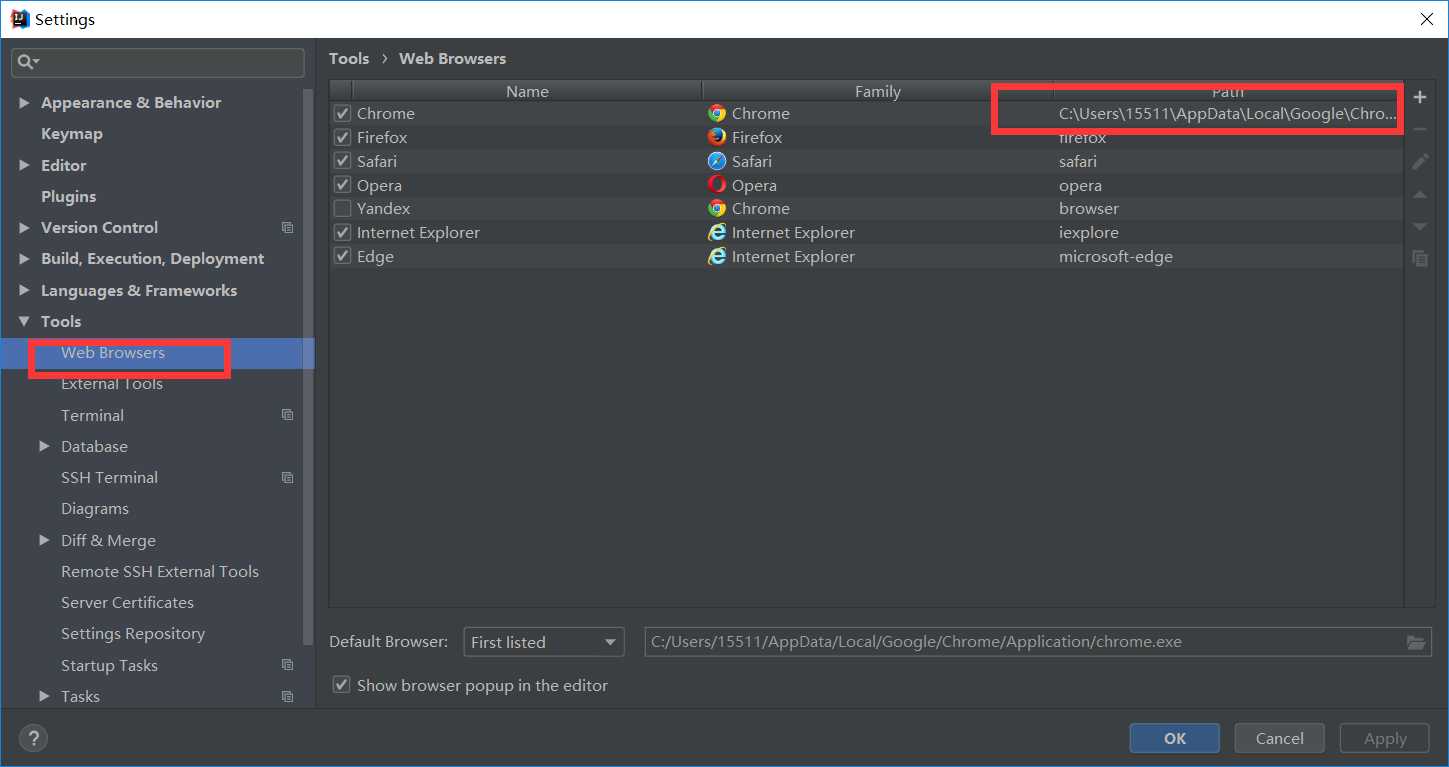Select Keymap in settings tree
The height and width of the screenshot is (767, 1449).
[x=72, y=134]
